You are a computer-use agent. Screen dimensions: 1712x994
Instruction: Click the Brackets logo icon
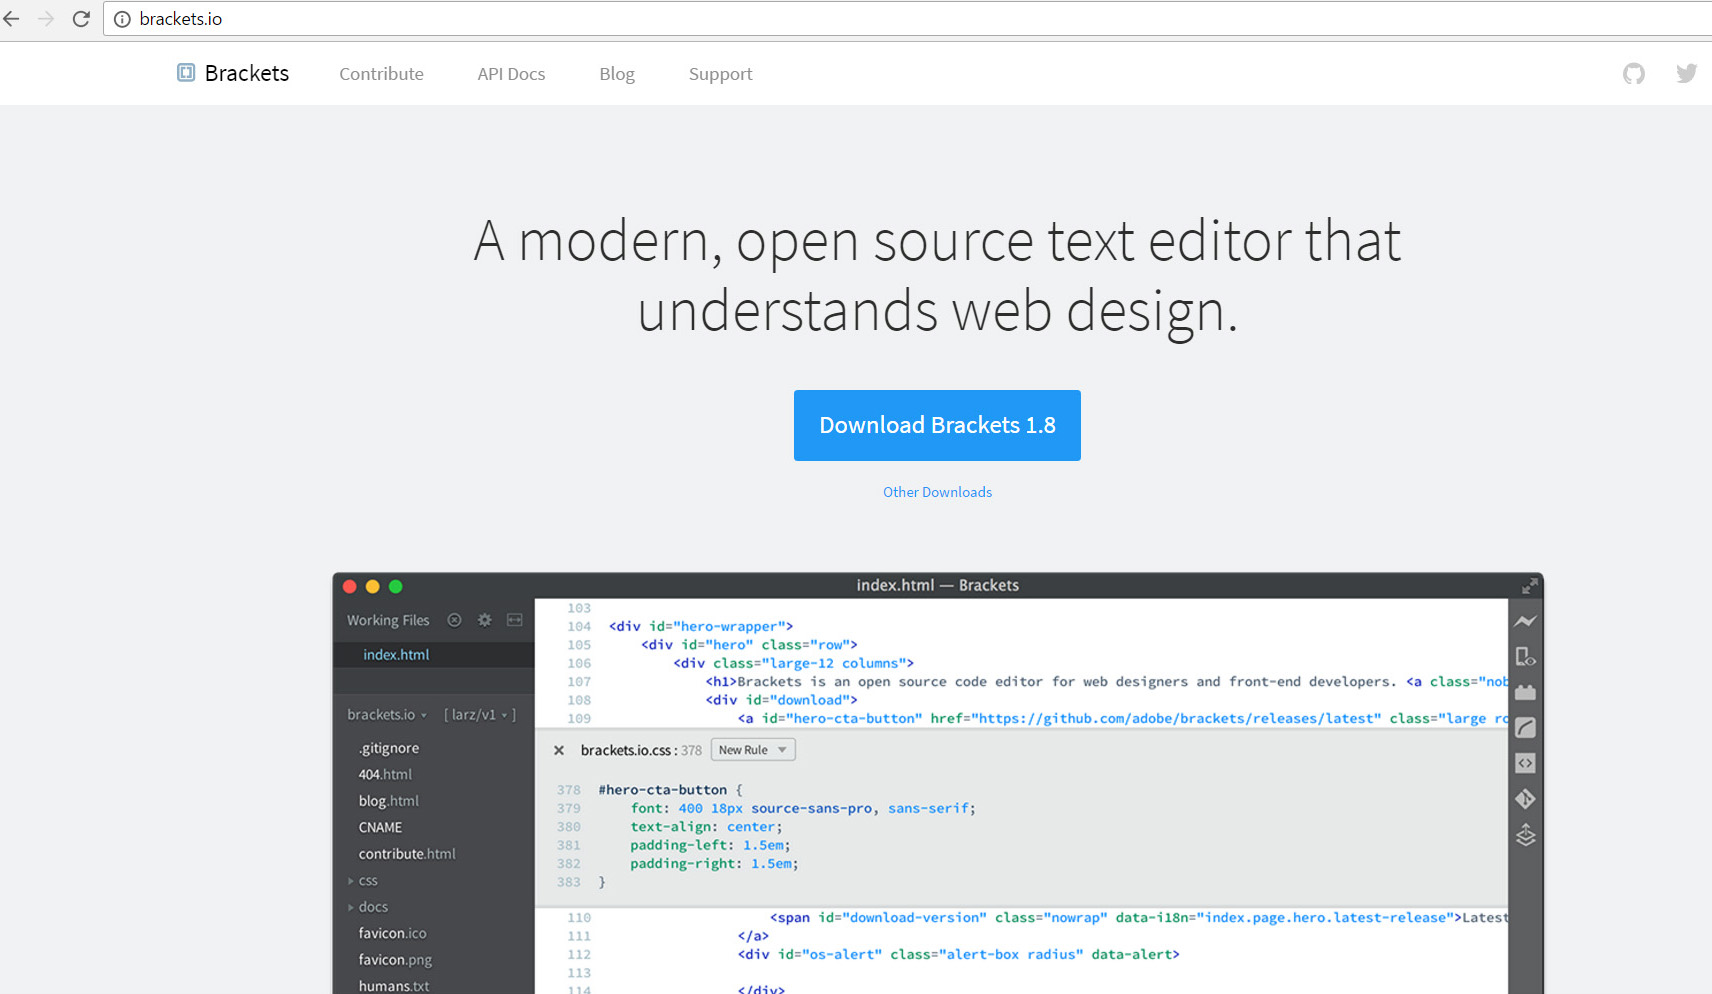pyautogui.click(x=186, y=72)
